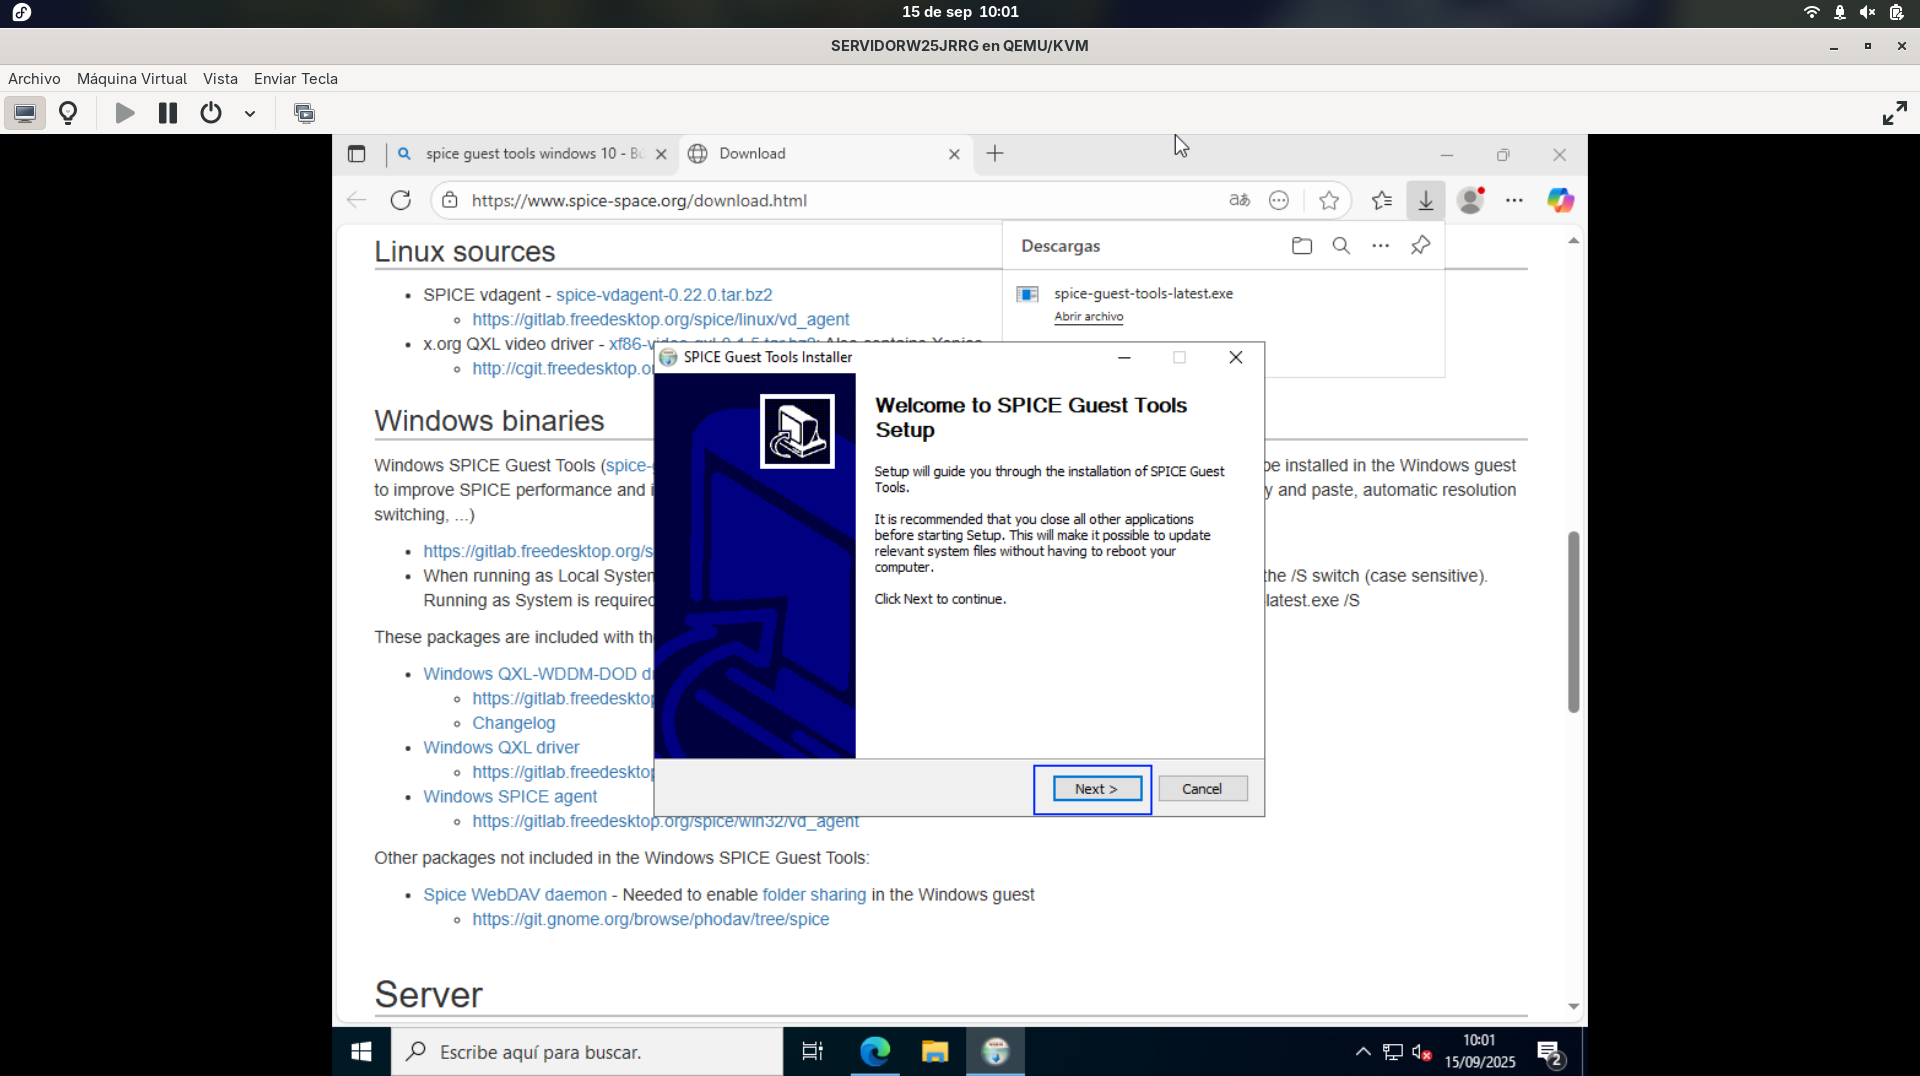1920x1076 pixels.
Task: Open the Archivo menu
Action: pos(34,79)
